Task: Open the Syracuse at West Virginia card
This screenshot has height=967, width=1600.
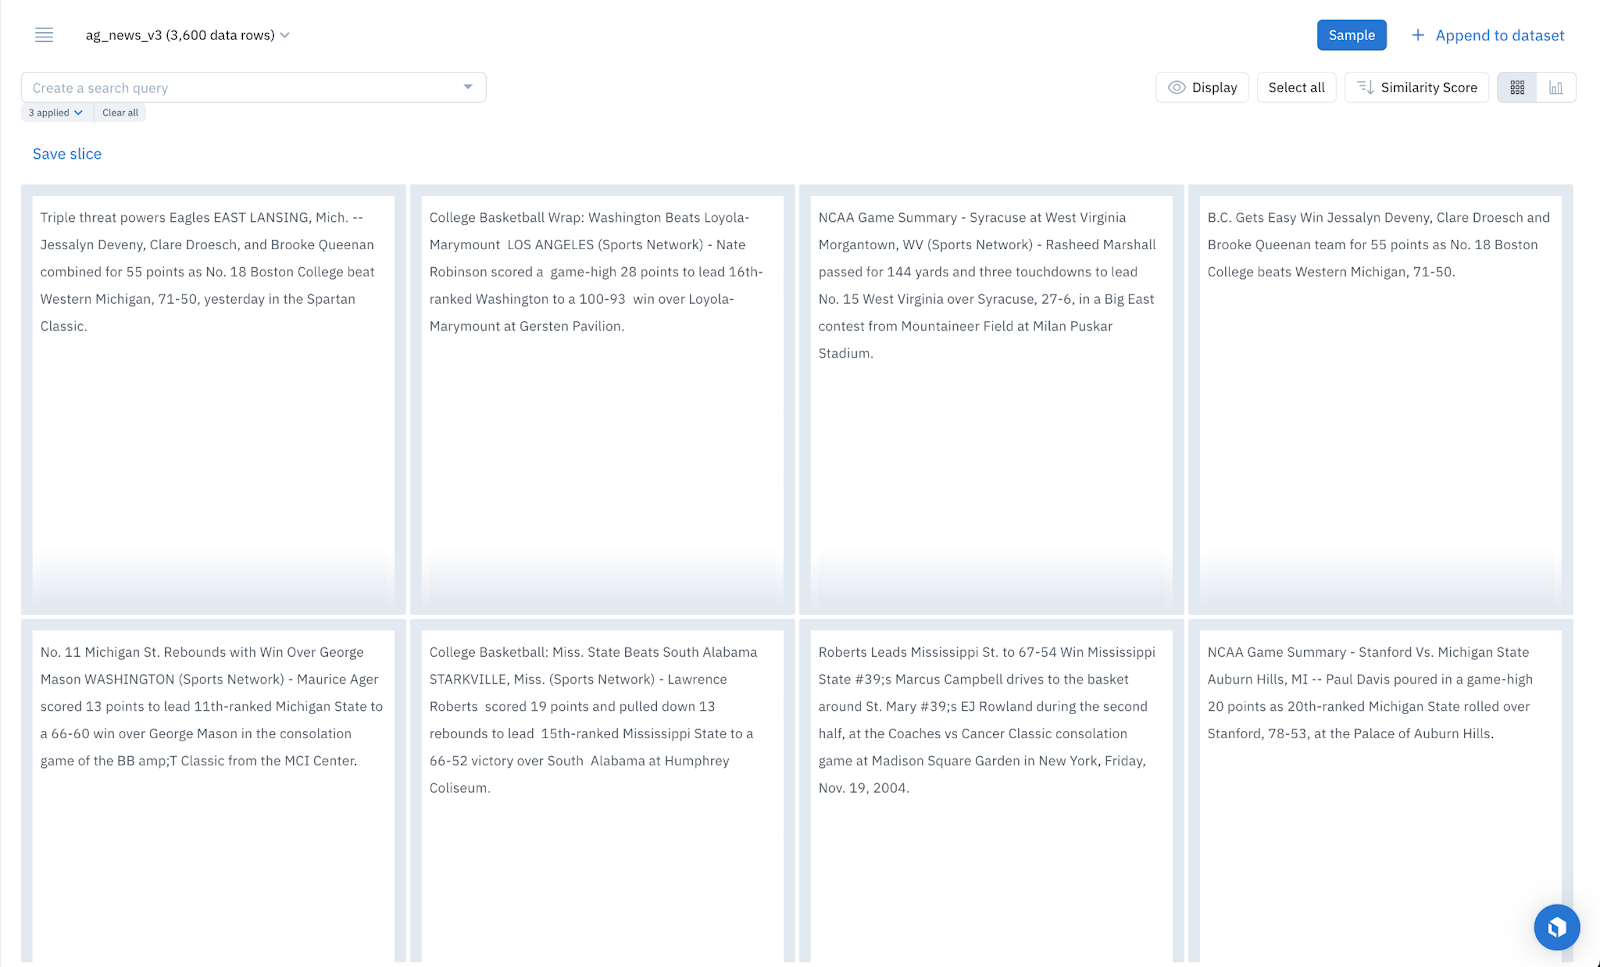Action: (991, 399)
